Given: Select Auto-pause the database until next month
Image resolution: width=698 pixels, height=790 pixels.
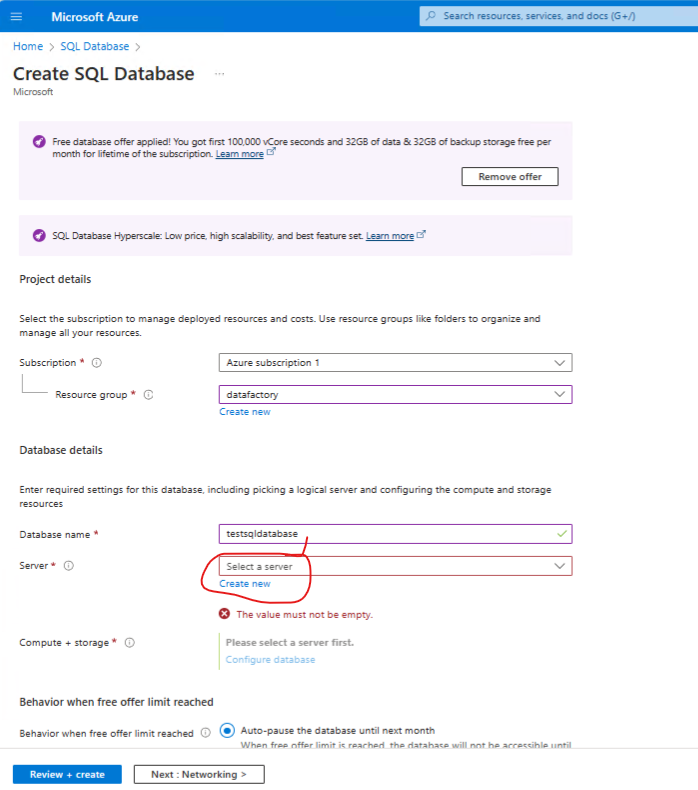Looking at the screenshot, I should click(x=227, y=731).
